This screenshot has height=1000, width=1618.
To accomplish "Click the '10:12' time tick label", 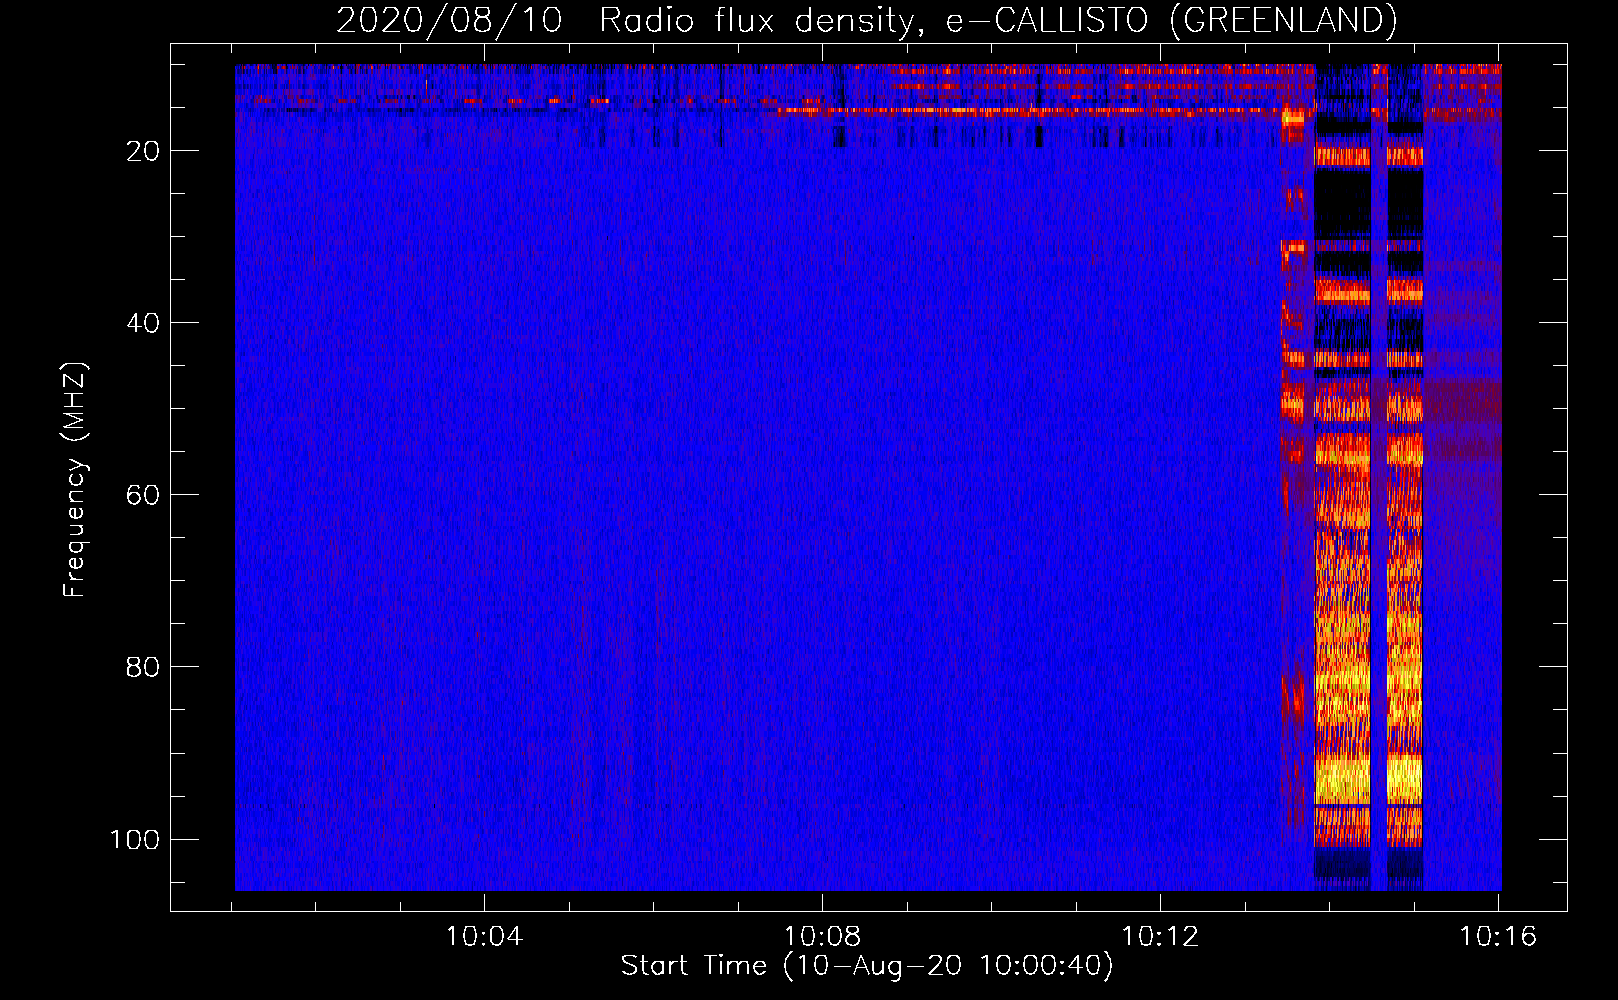I will (1160, 937).
